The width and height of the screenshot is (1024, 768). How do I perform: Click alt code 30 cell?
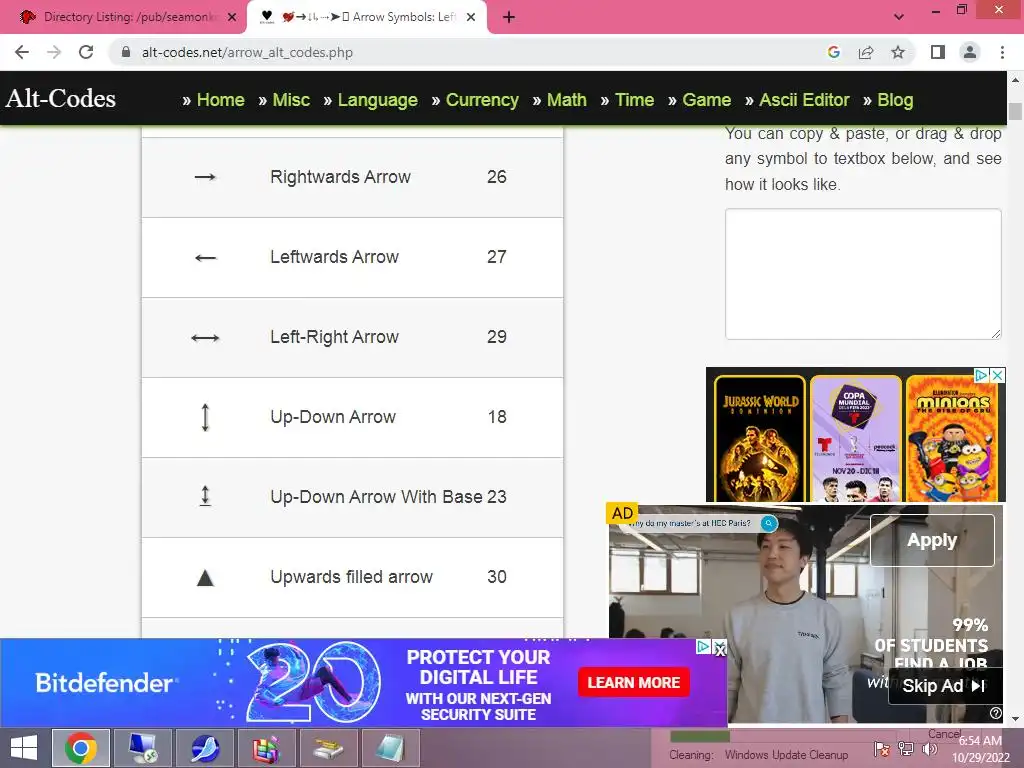click(x=497, y=577)
